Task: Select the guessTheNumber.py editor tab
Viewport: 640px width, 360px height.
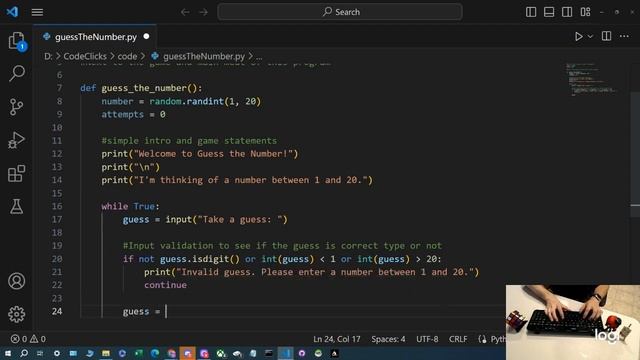Action: [x=96, y=37]
